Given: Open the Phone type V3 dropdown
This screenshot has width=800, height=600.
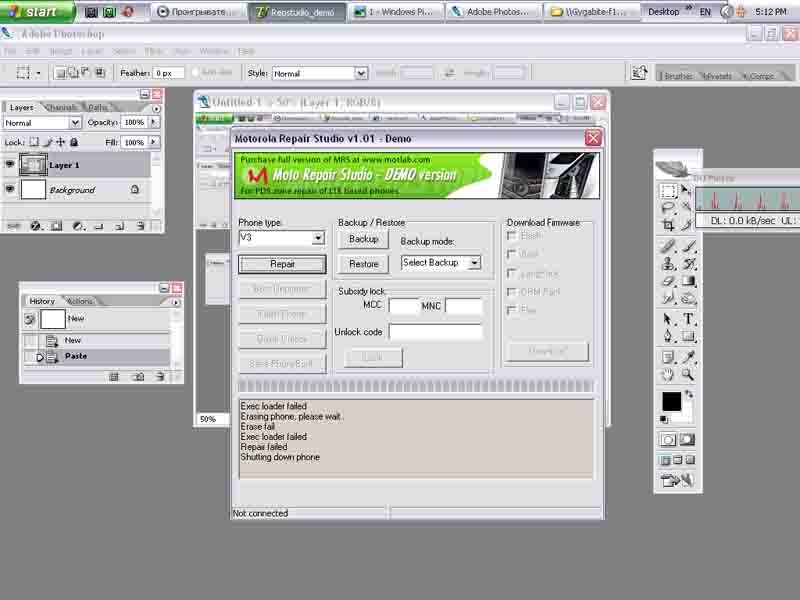Looking at the screenshot, I should [x=317, y=238].
